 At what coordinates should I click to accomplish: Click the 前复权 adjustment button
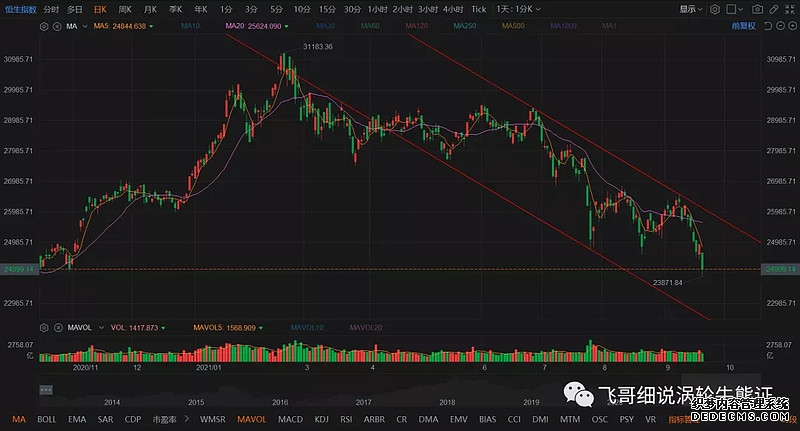(744, 26)
